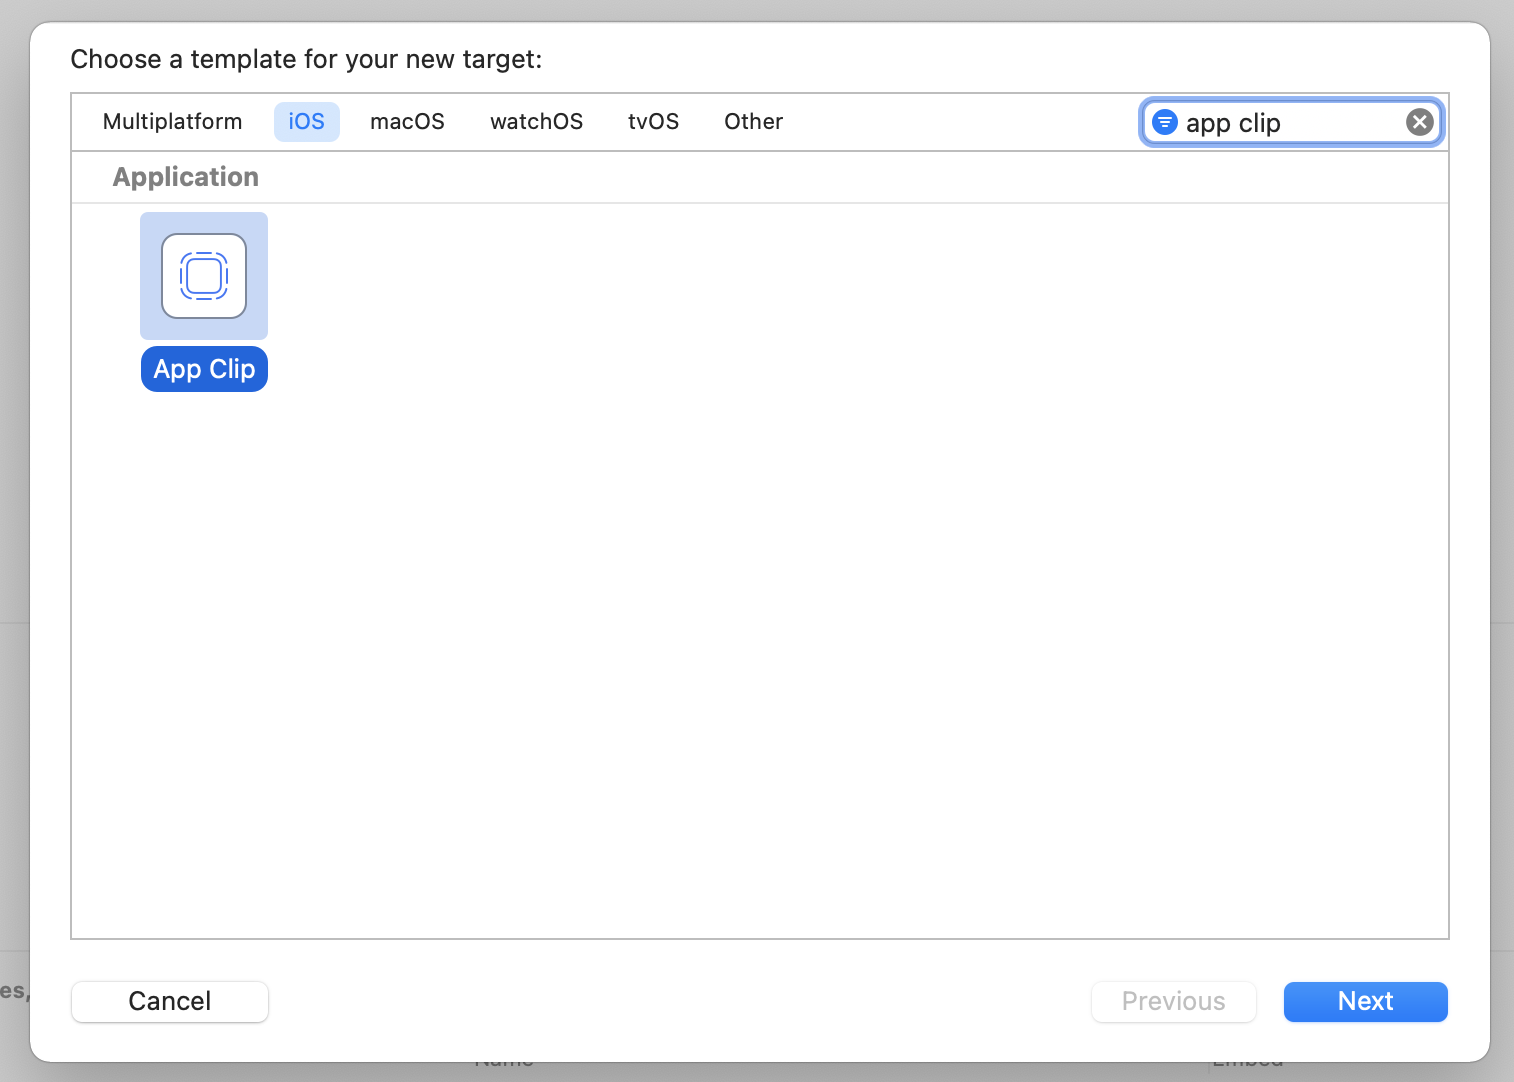1514x1082 pixels.
Task: Switch to the macOS tab
Action: 407,122
